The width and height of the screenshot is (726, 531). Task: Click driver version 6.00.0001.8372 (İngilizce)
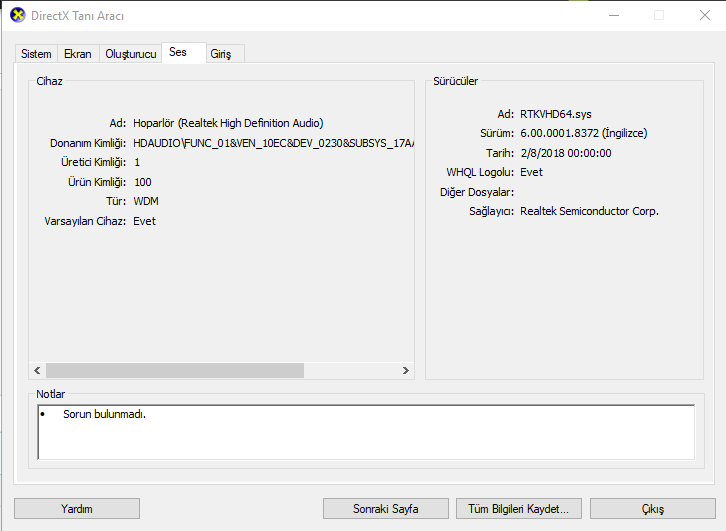pos(584,133)
